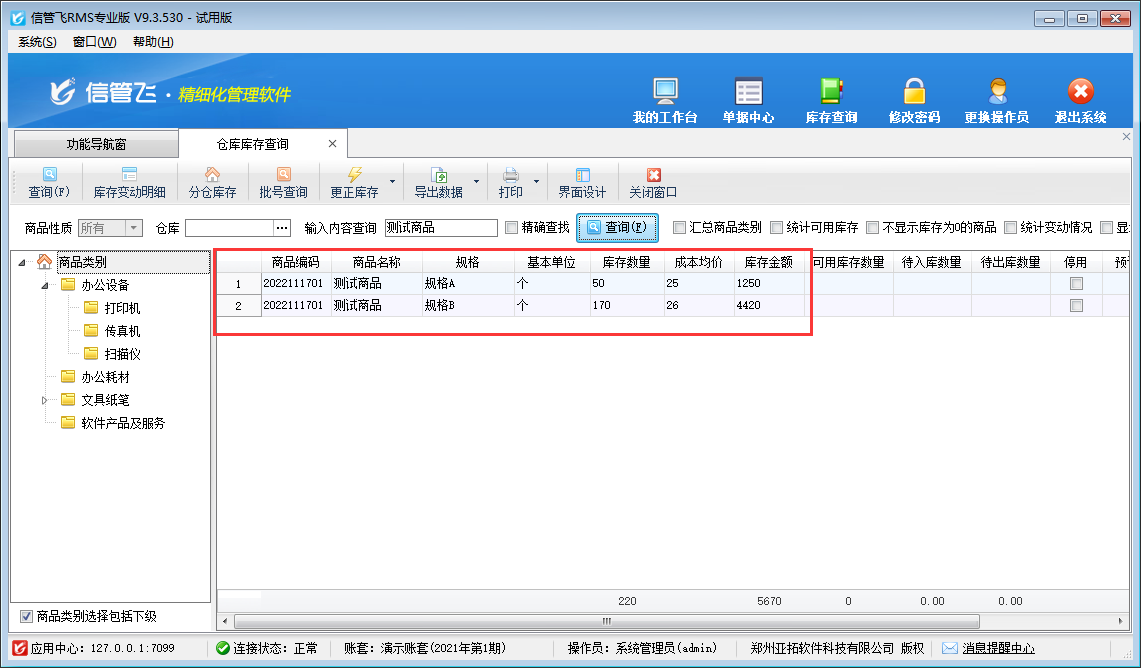Click 输入内容查询 text input field

tap(440, 228)
